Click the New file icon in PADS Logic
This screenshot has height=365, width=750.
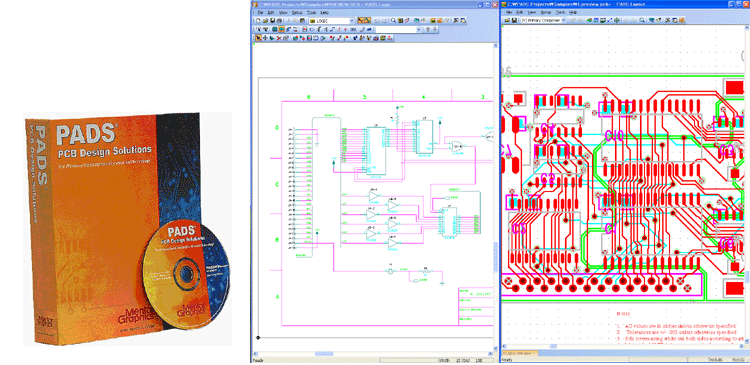[258, 21]
